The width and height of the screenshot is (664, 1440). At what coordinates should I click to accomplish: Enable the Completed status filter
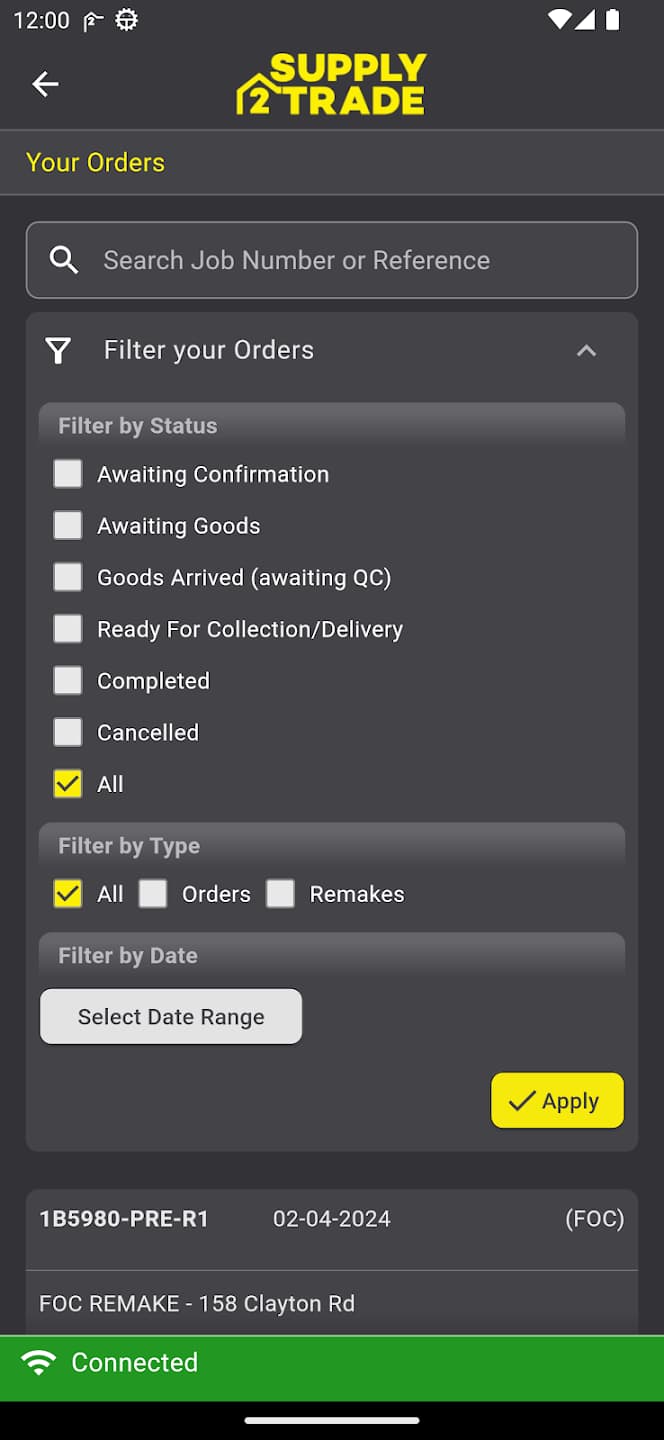pyautogui.click(x=67, y=680)
